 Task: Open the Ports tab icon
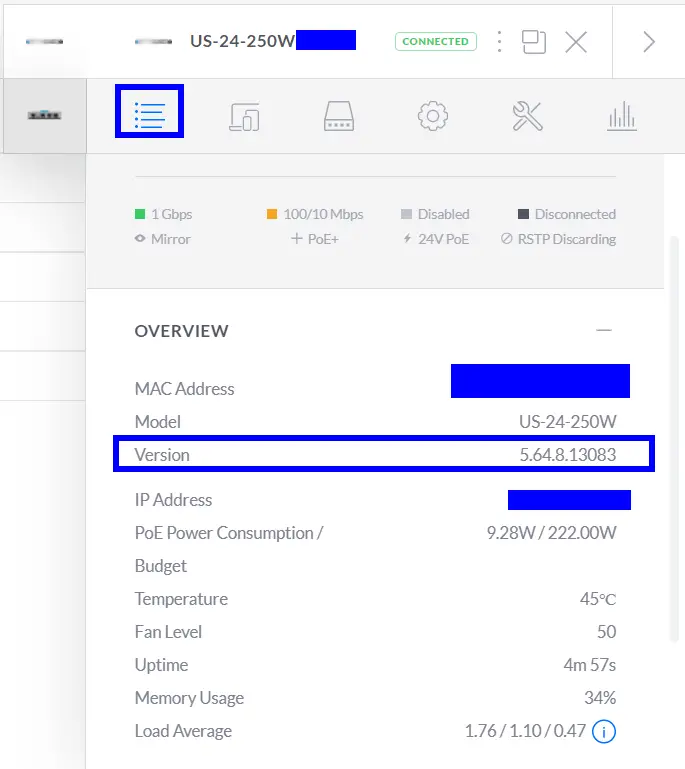(339, 116)
